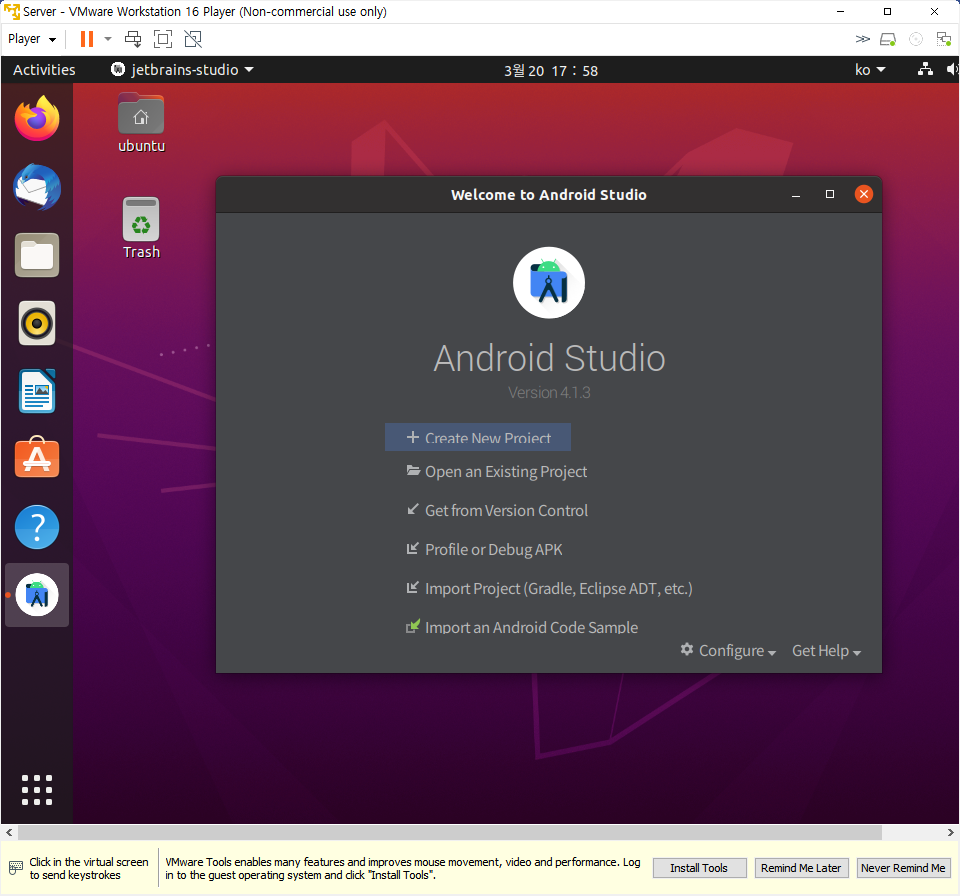Image resolution: width=960 pixels, height=896 pixels.
Task: Enter full screen mode icon
Action: click(x=163, y=39)
